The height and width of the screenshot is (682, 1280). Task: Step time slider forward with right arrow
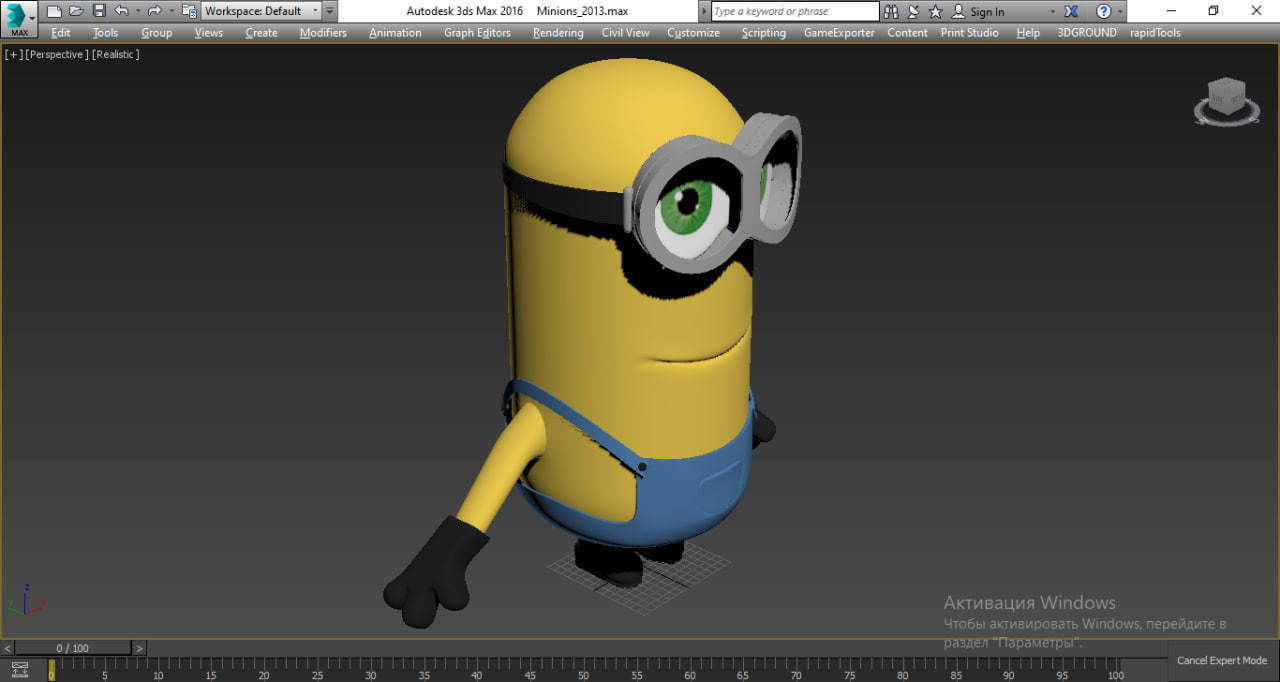click(139, 648)
